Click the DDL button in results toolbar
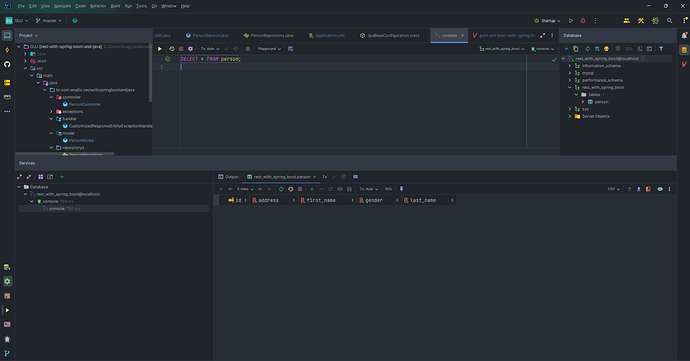This screenshot has width=690, height=361. pyautogui.click(x=389, y=189)
